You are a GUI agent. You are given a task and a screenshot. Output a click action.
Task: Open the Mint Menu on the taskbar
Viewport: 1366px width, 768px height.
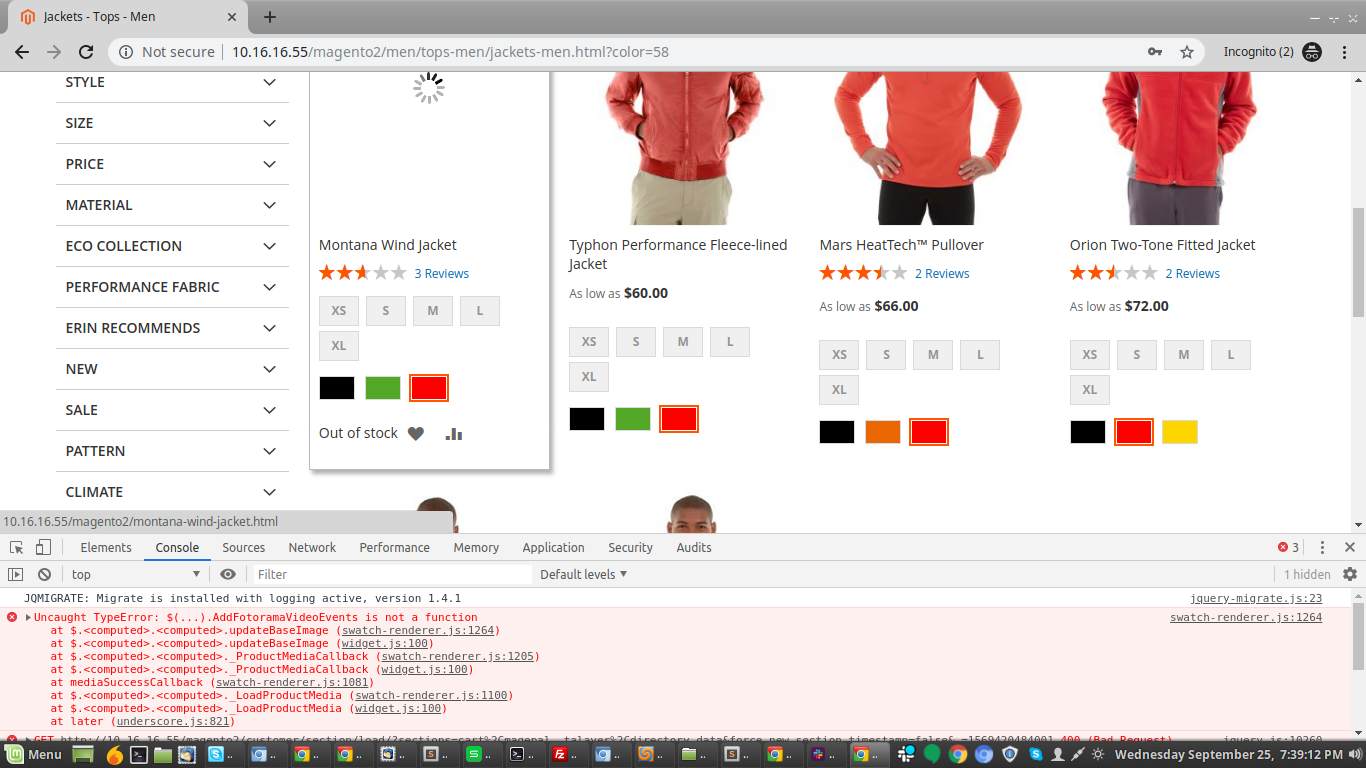(x=33, y=754)
